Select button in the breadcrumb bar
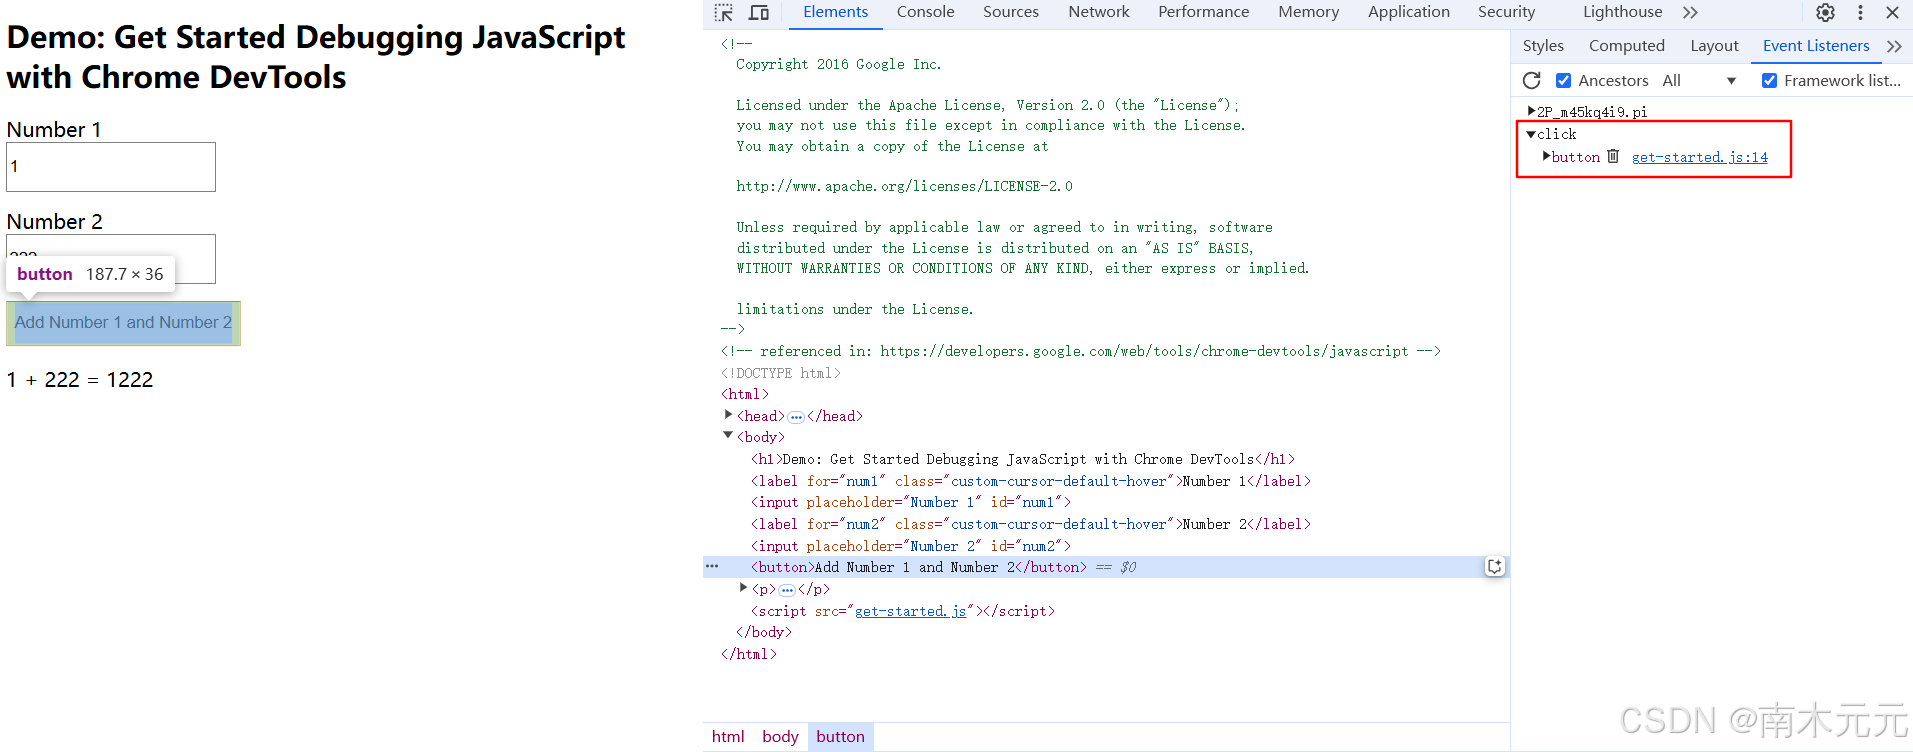1913x752 pixels. click(x=840, y=737)
